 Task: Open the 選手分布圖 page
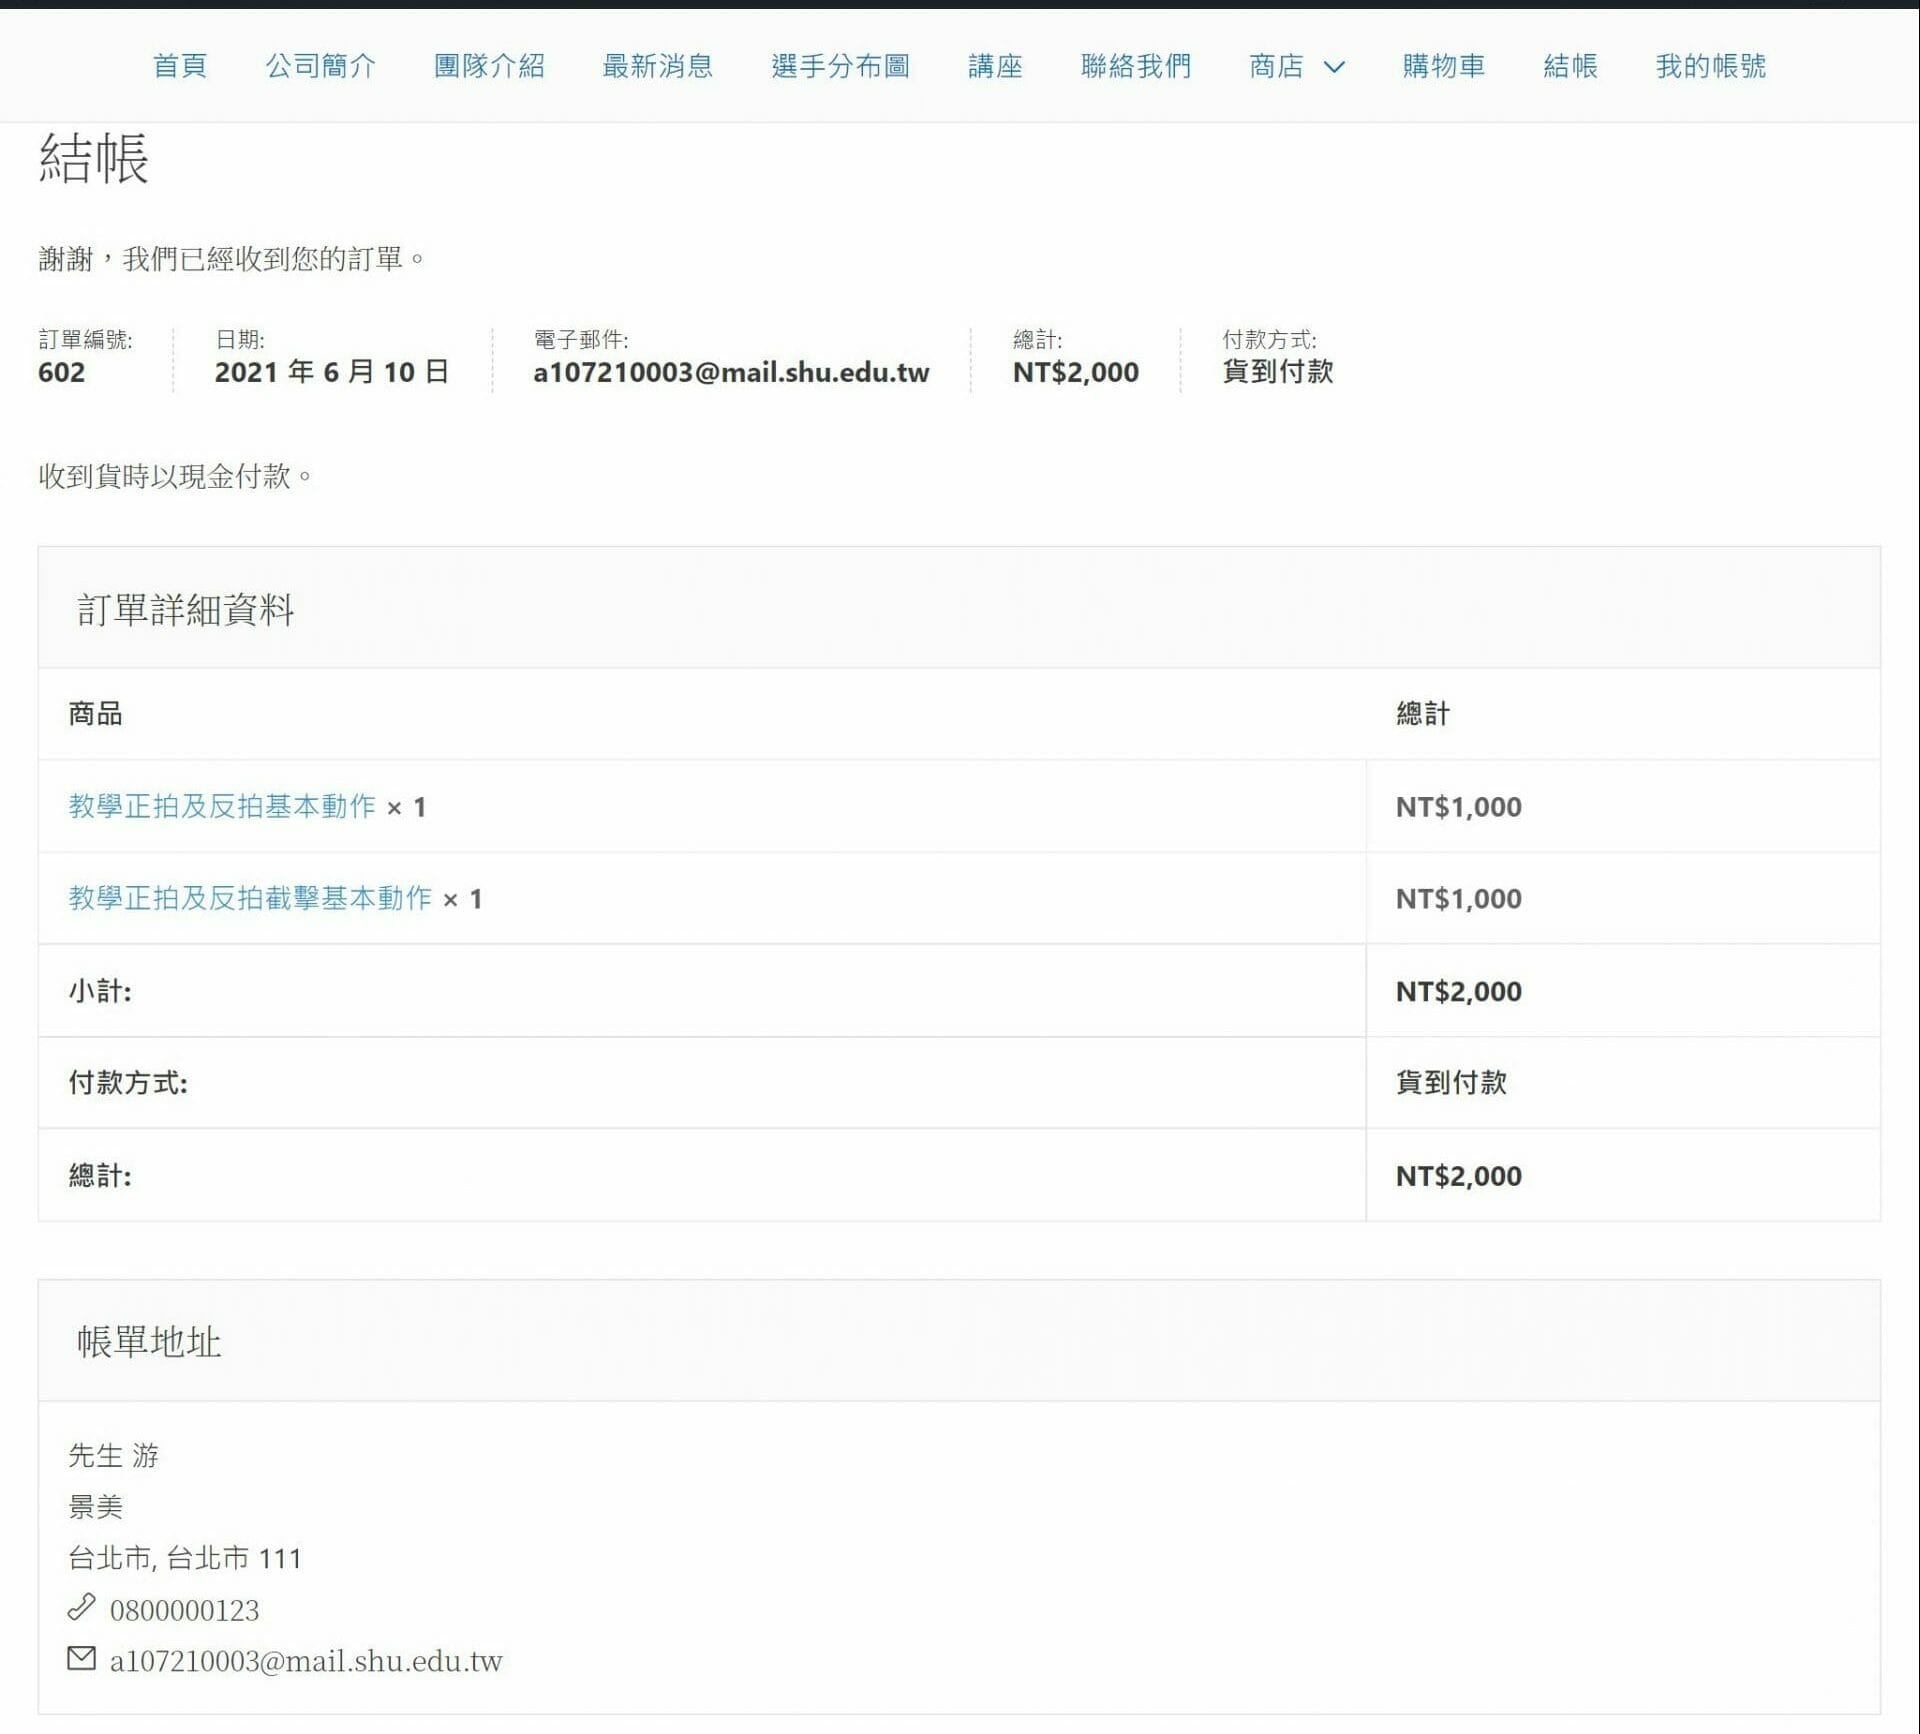(840, 66)
